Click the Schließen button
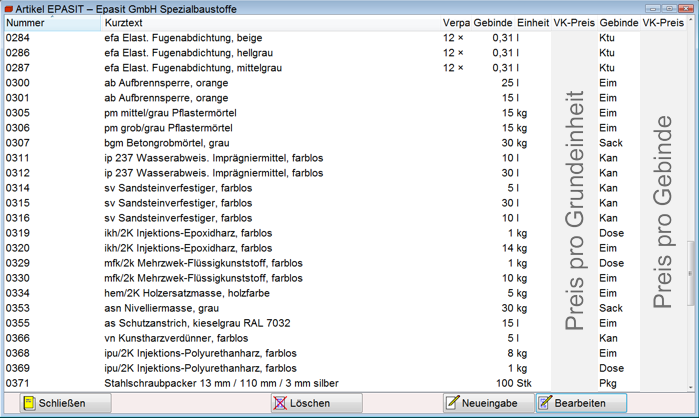Screen dimensions: 699x418 coord(66,403)
